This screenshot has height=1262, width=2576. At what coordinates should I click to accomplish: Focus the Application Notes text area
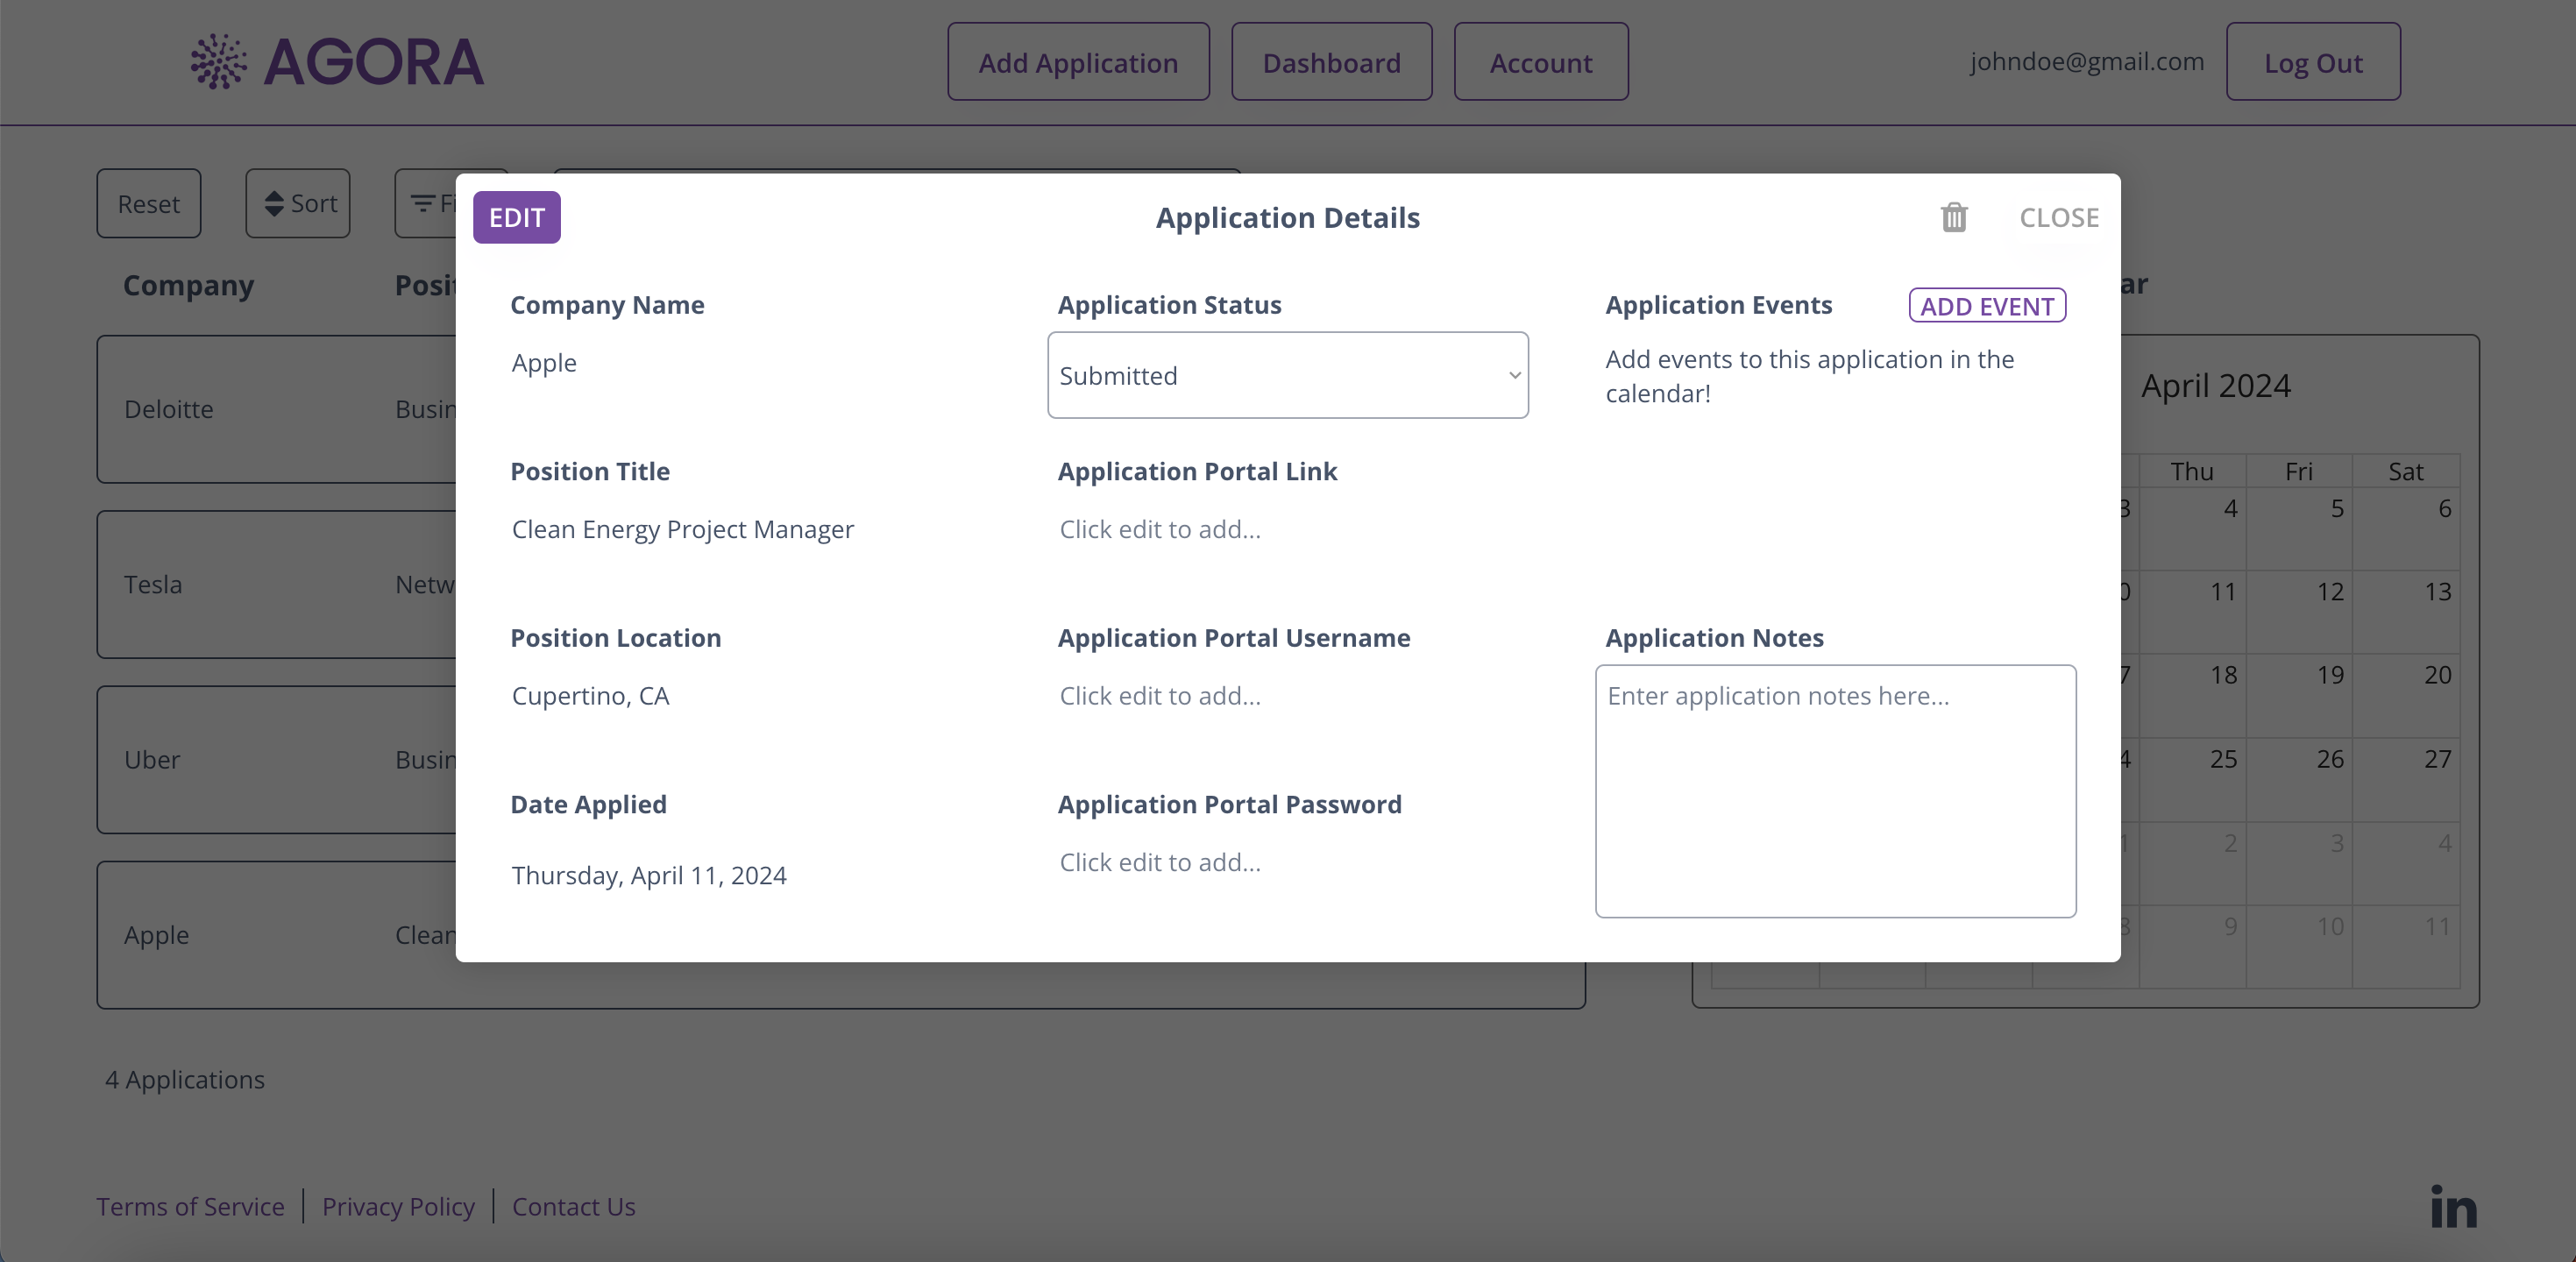click(1835, 791)
